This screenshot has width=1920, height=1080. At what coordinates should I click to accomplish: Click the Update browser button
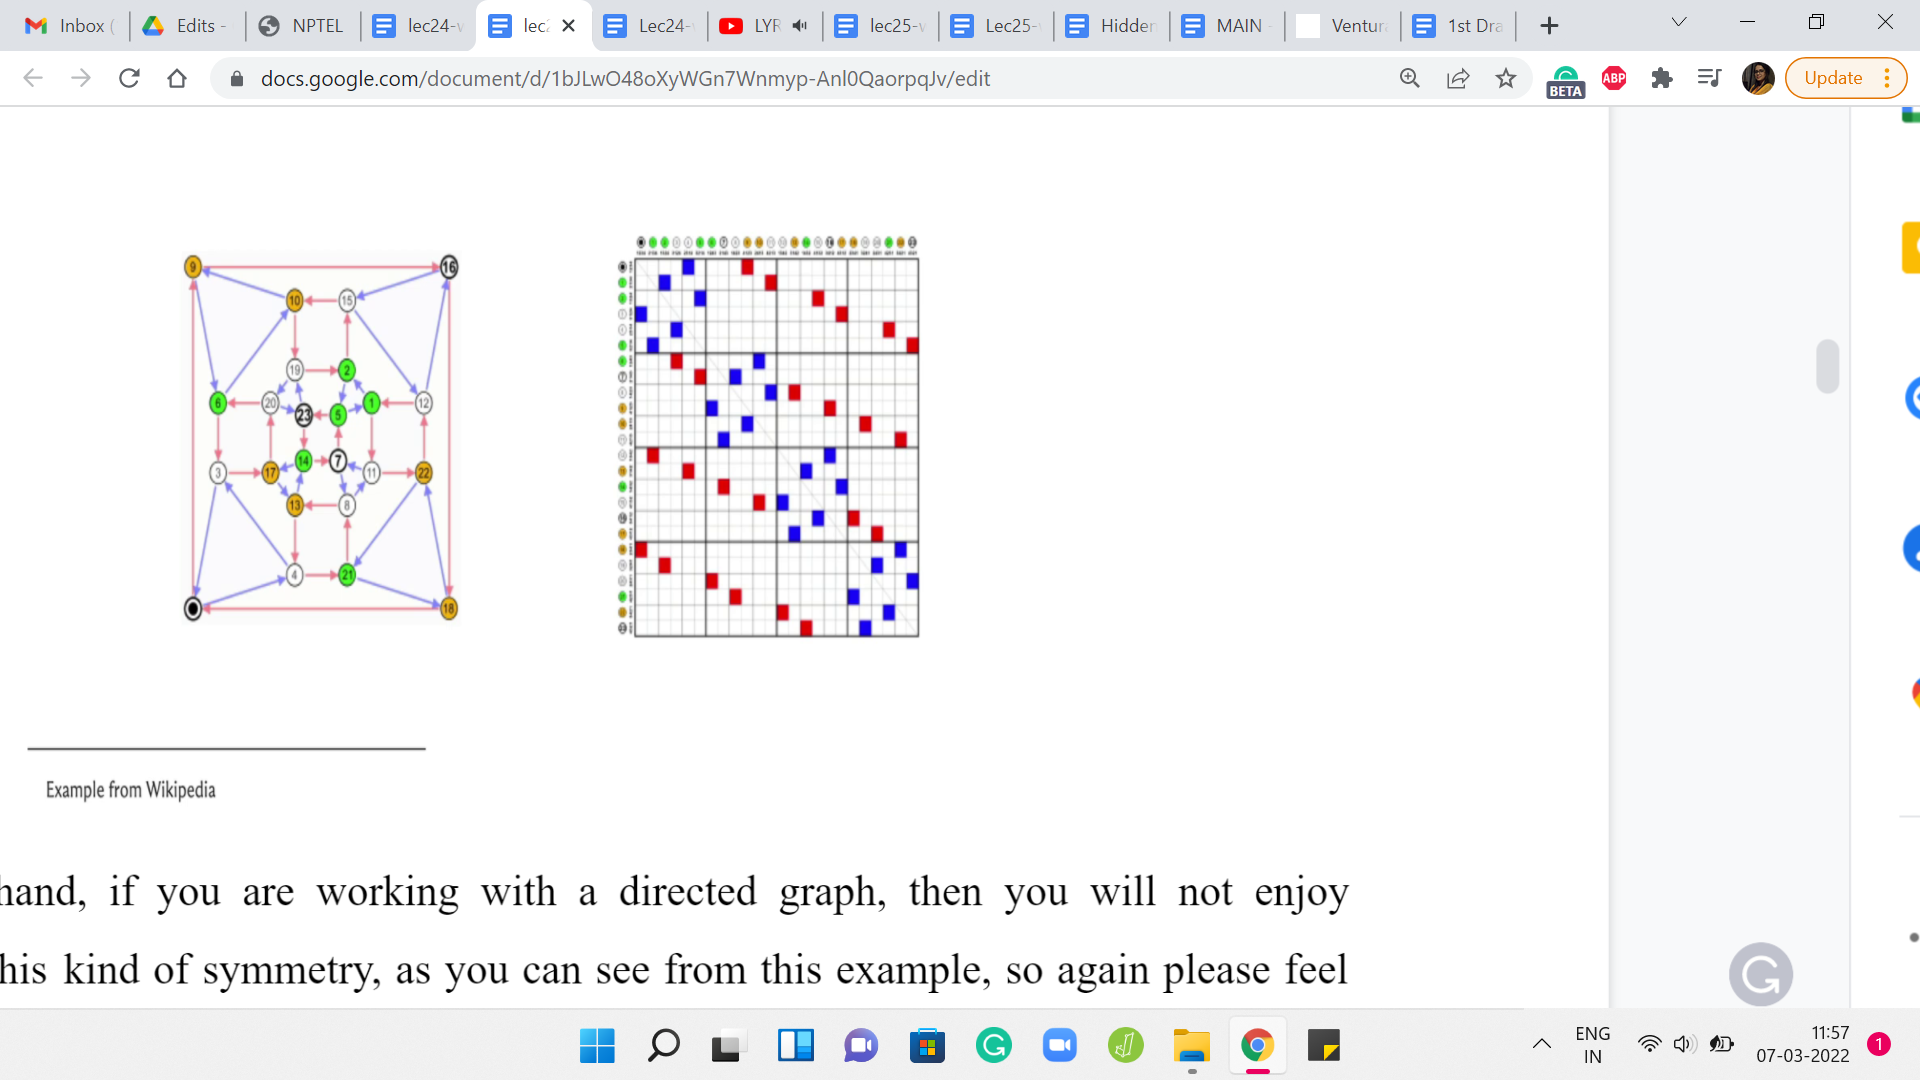click(x=1832, y=78)
